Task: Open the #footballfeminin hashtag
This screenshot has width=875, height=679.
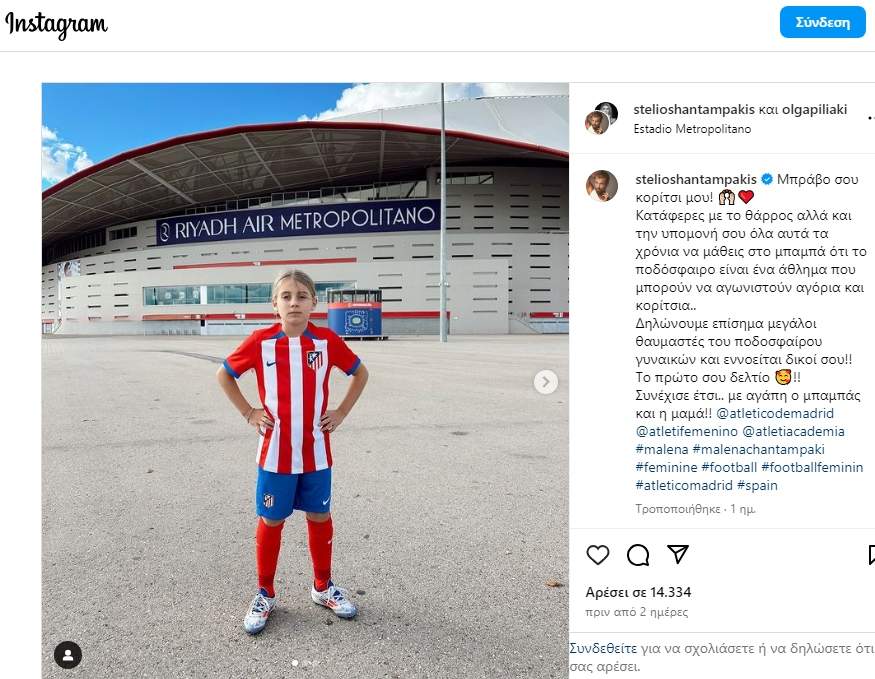Action: [812, 467]
